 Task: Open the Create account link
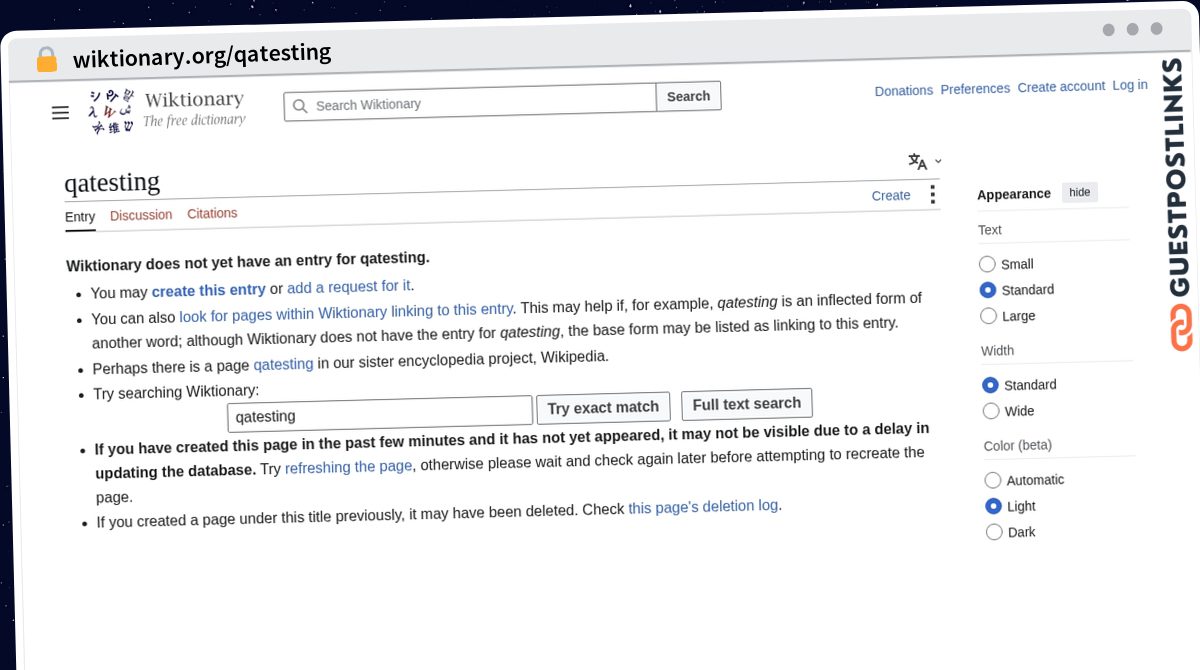coord(1061,86)
